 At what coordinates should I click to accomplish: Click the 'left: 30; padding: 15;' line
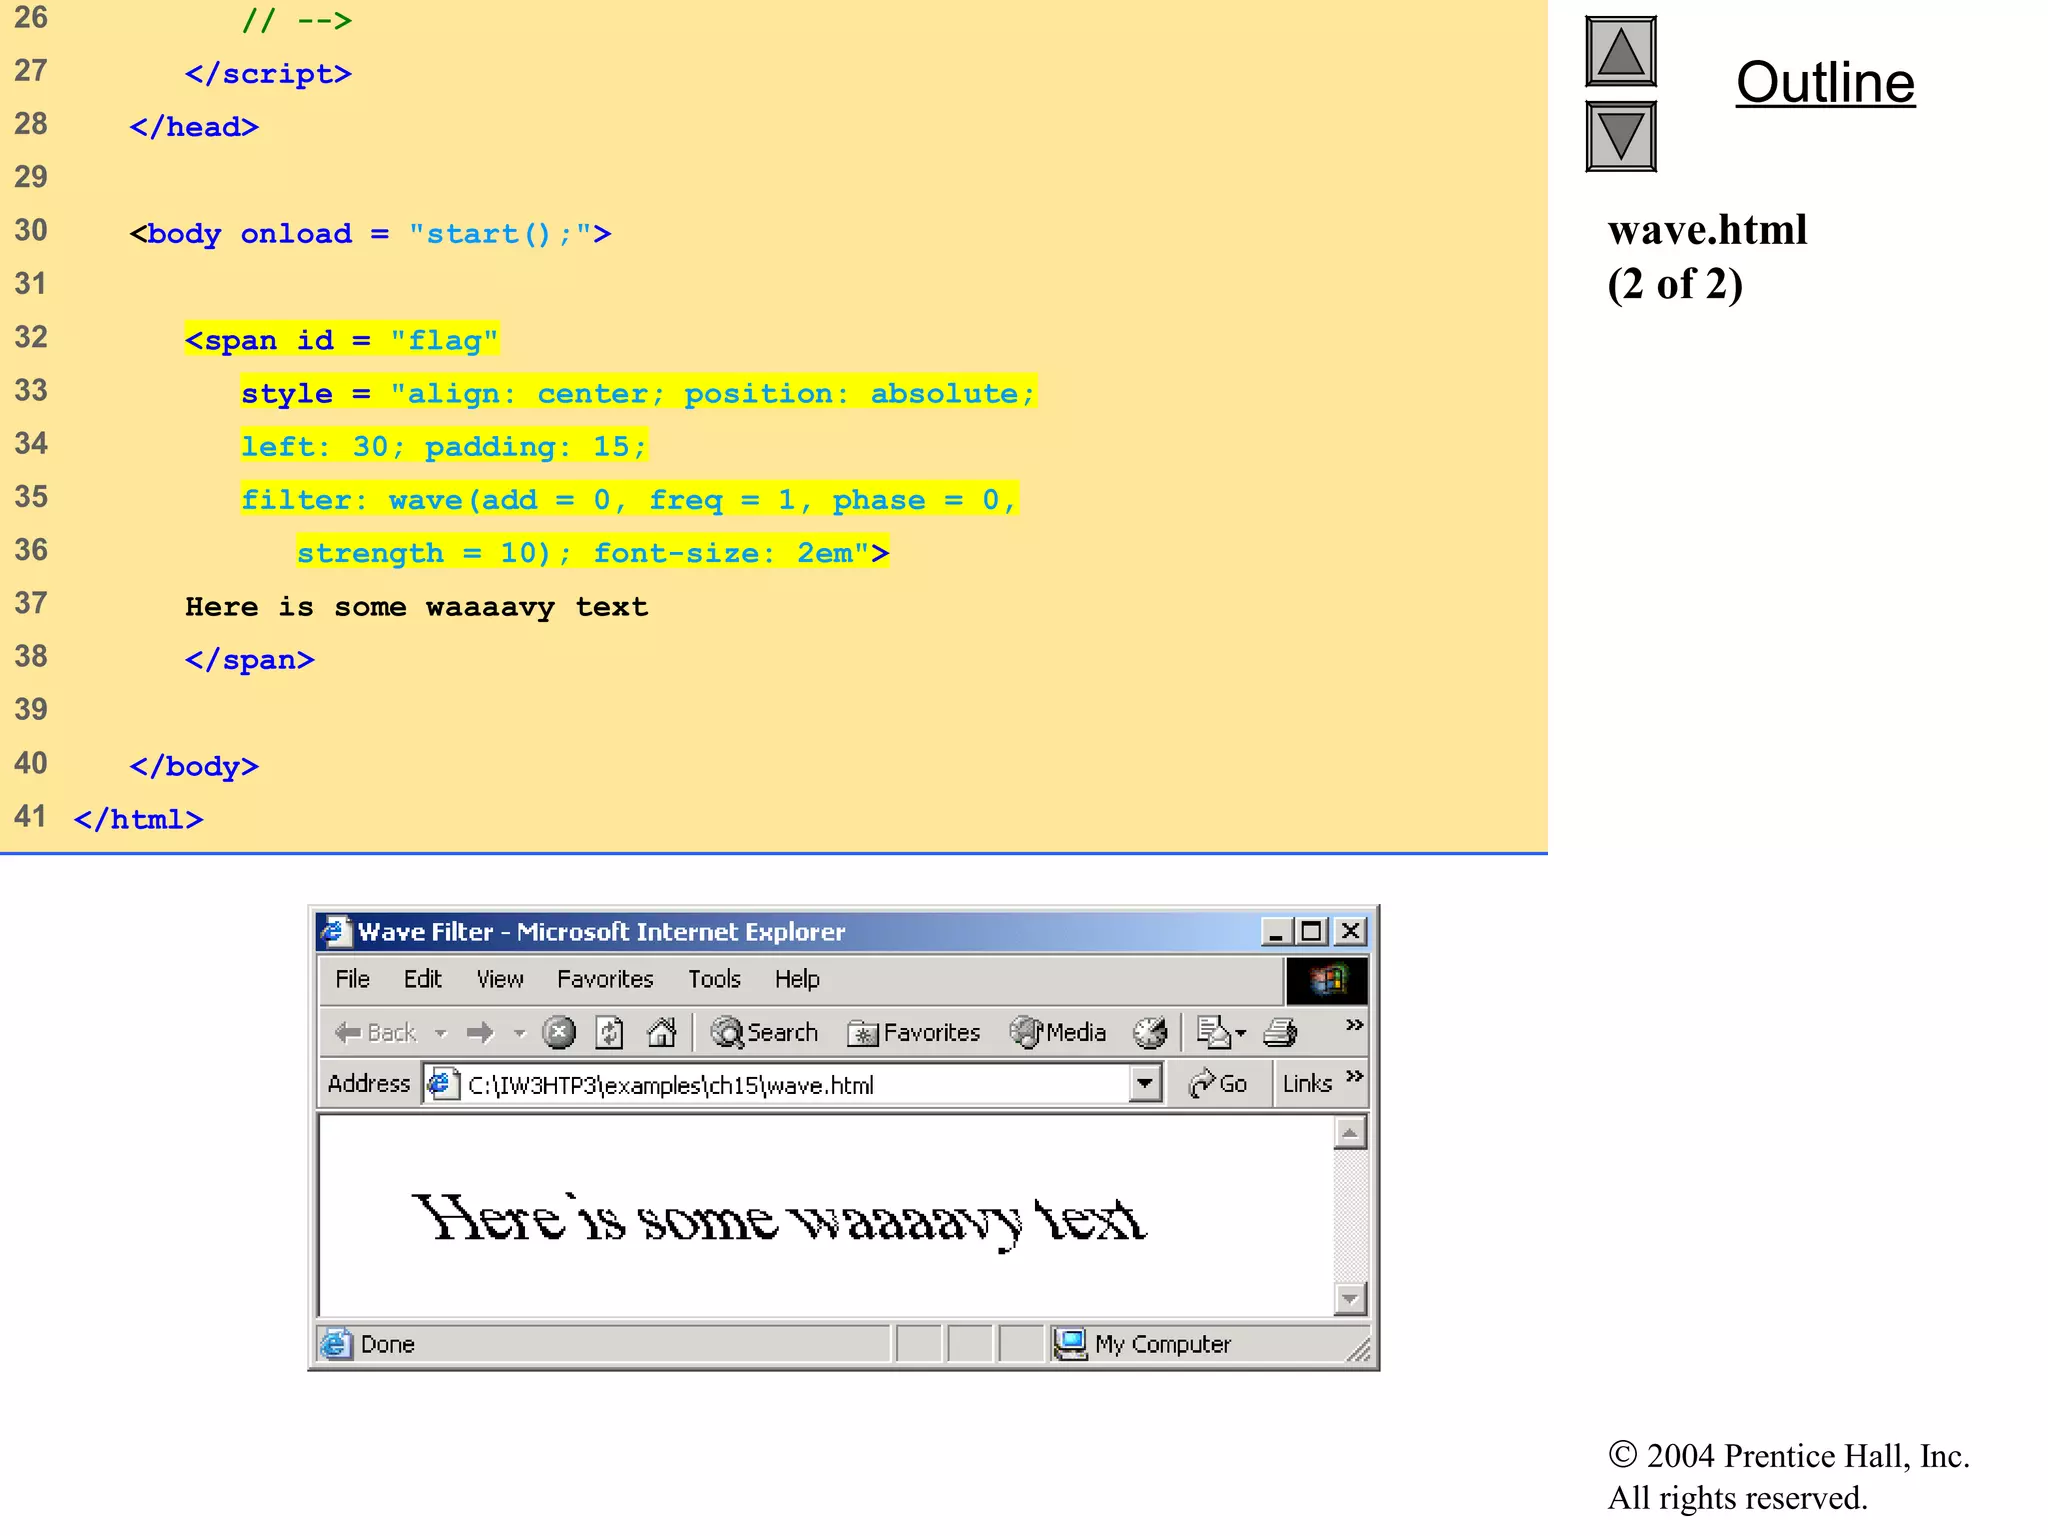tap(444, 446)
